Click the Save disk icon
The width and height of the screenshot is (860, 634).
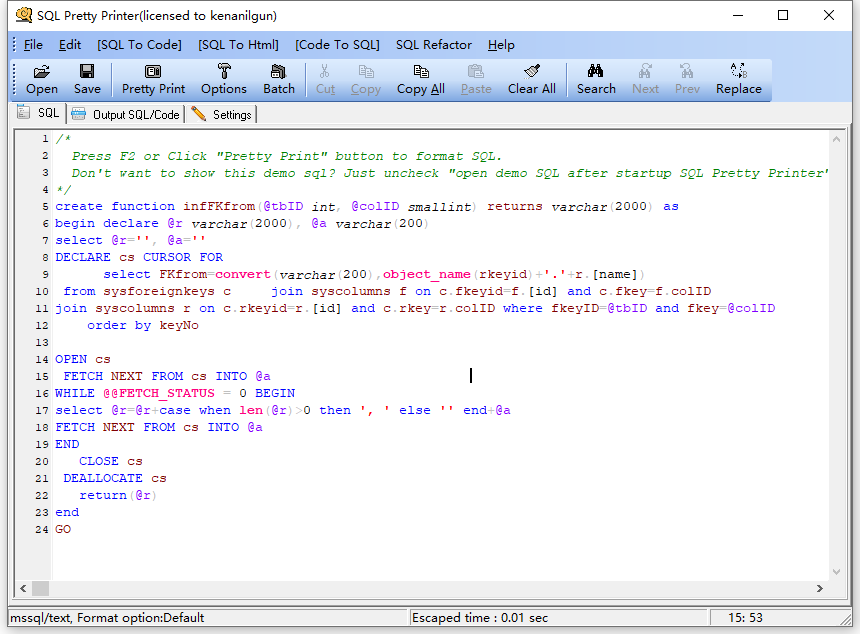click(87, 80)
